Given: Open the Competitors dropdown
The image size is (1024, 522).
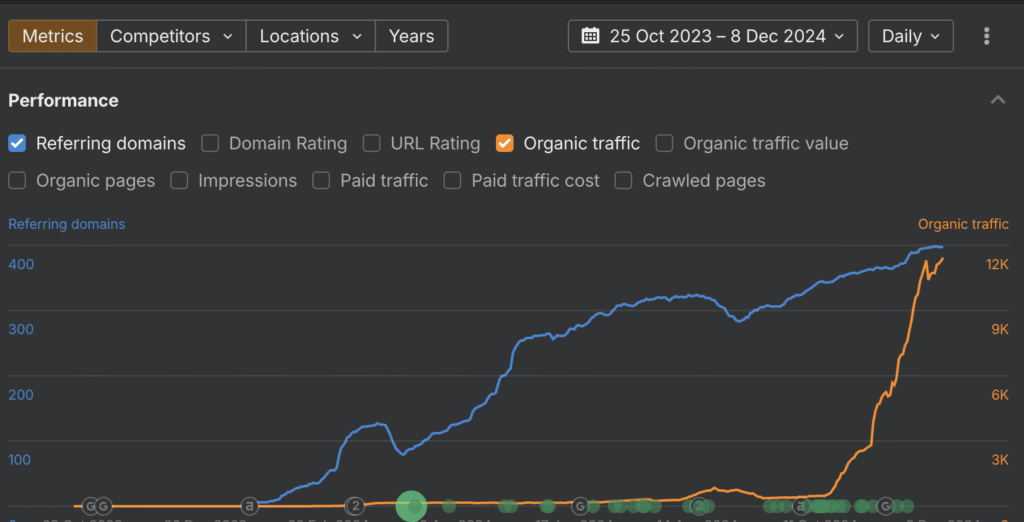Looking at the screenshot, I should (x=171, y=36).
